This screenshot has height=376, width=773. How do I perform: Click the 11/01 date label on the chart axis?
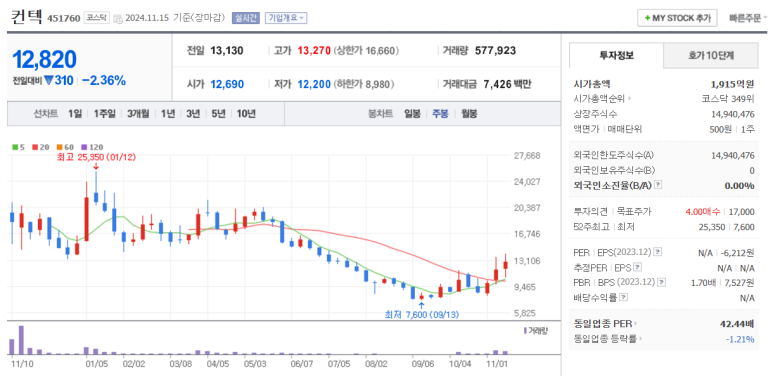496,364
